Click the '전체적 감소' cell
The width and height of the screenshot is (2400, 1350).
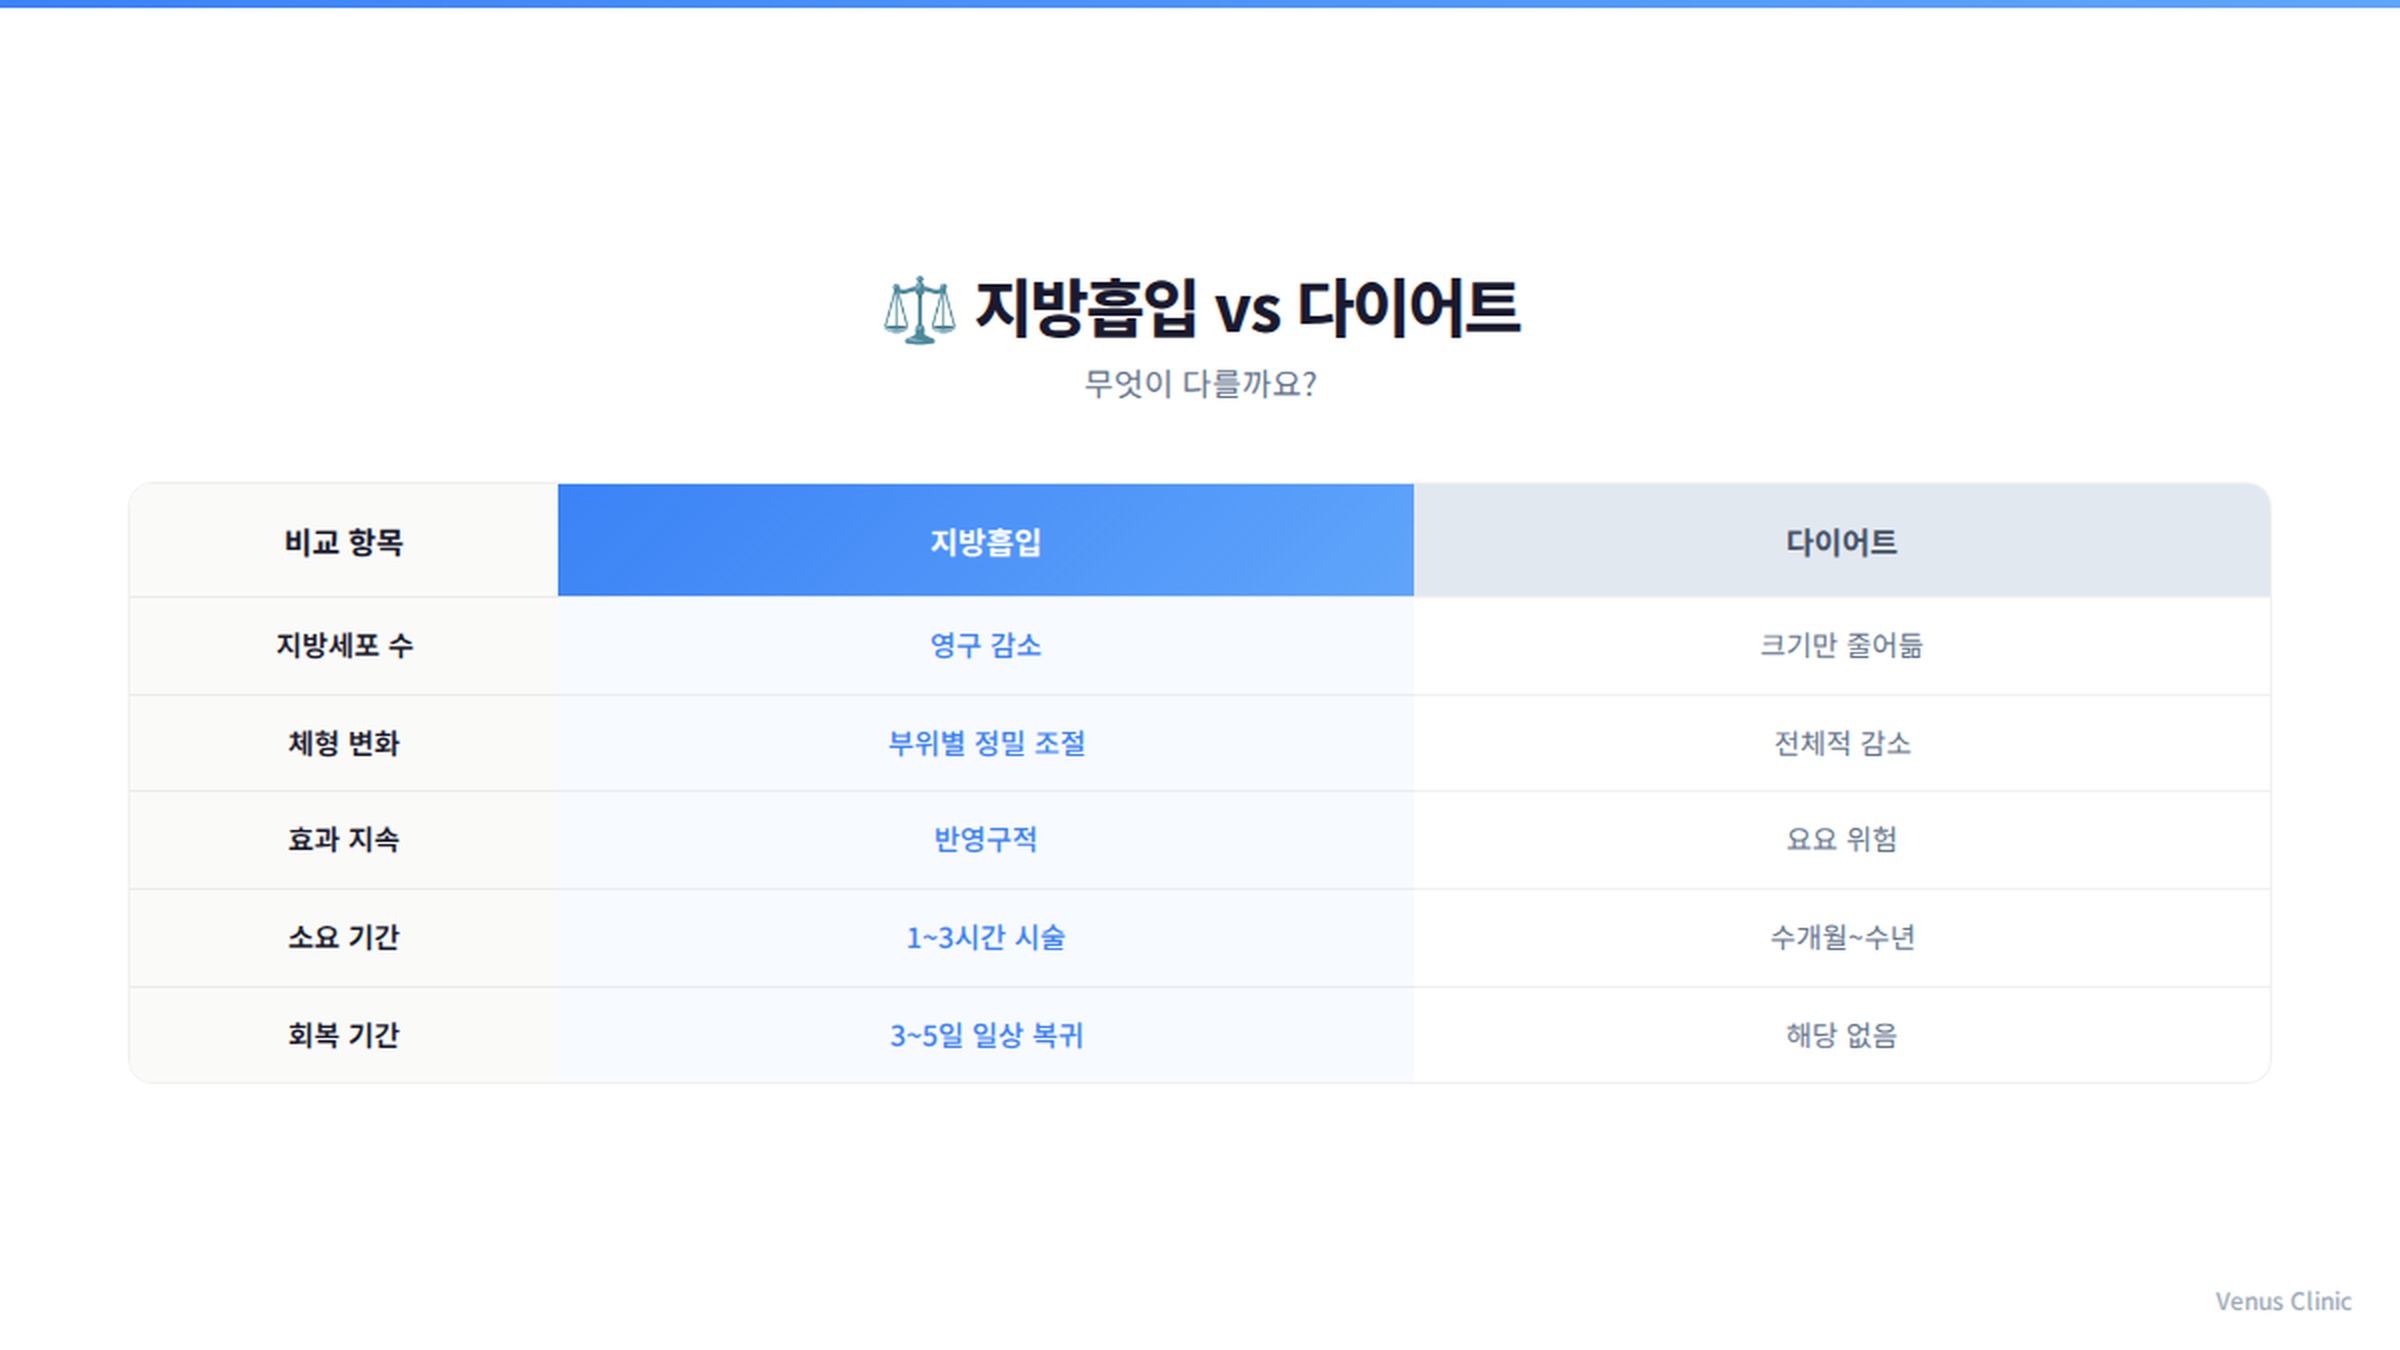click(x=1842, y=743)
